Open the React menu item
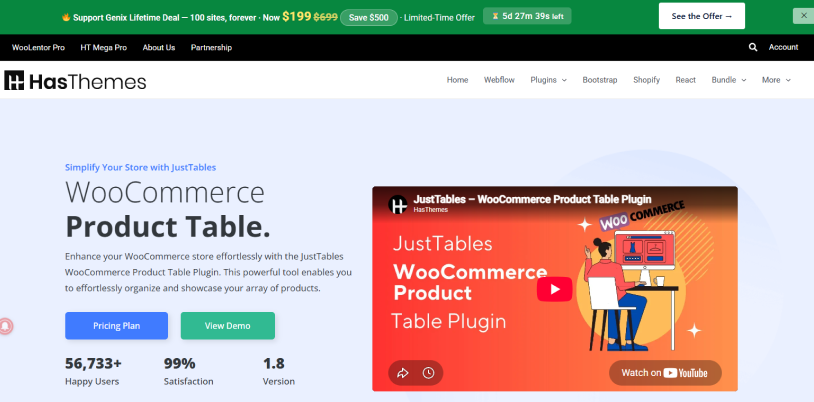This screenshot has width=814, height=402. [x=685, y=80]
